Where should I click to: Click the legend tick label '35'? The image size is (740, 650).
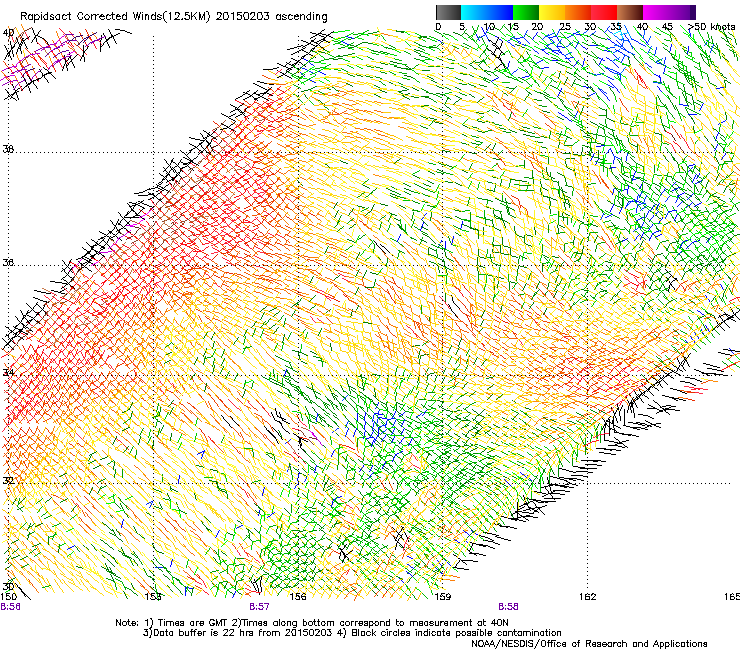pos(616,27)
